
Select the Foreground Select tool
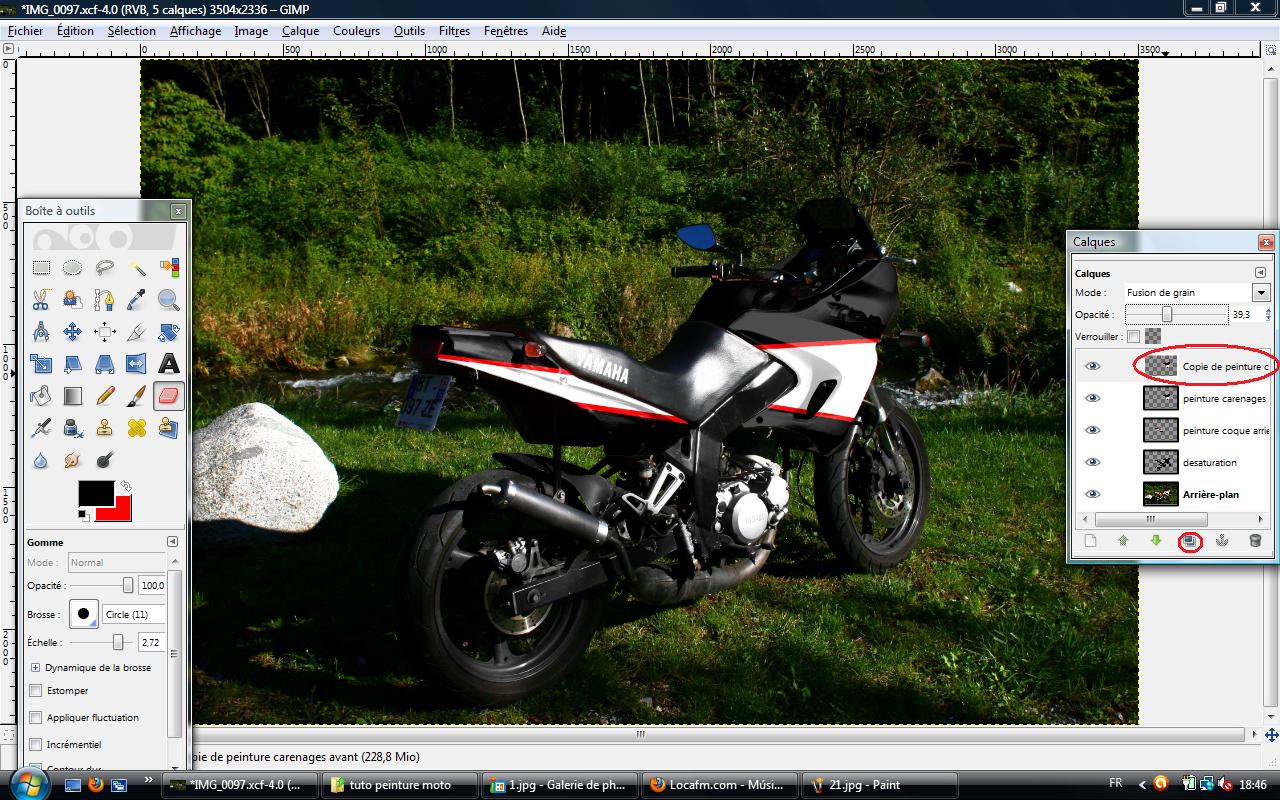click(73, 300)
